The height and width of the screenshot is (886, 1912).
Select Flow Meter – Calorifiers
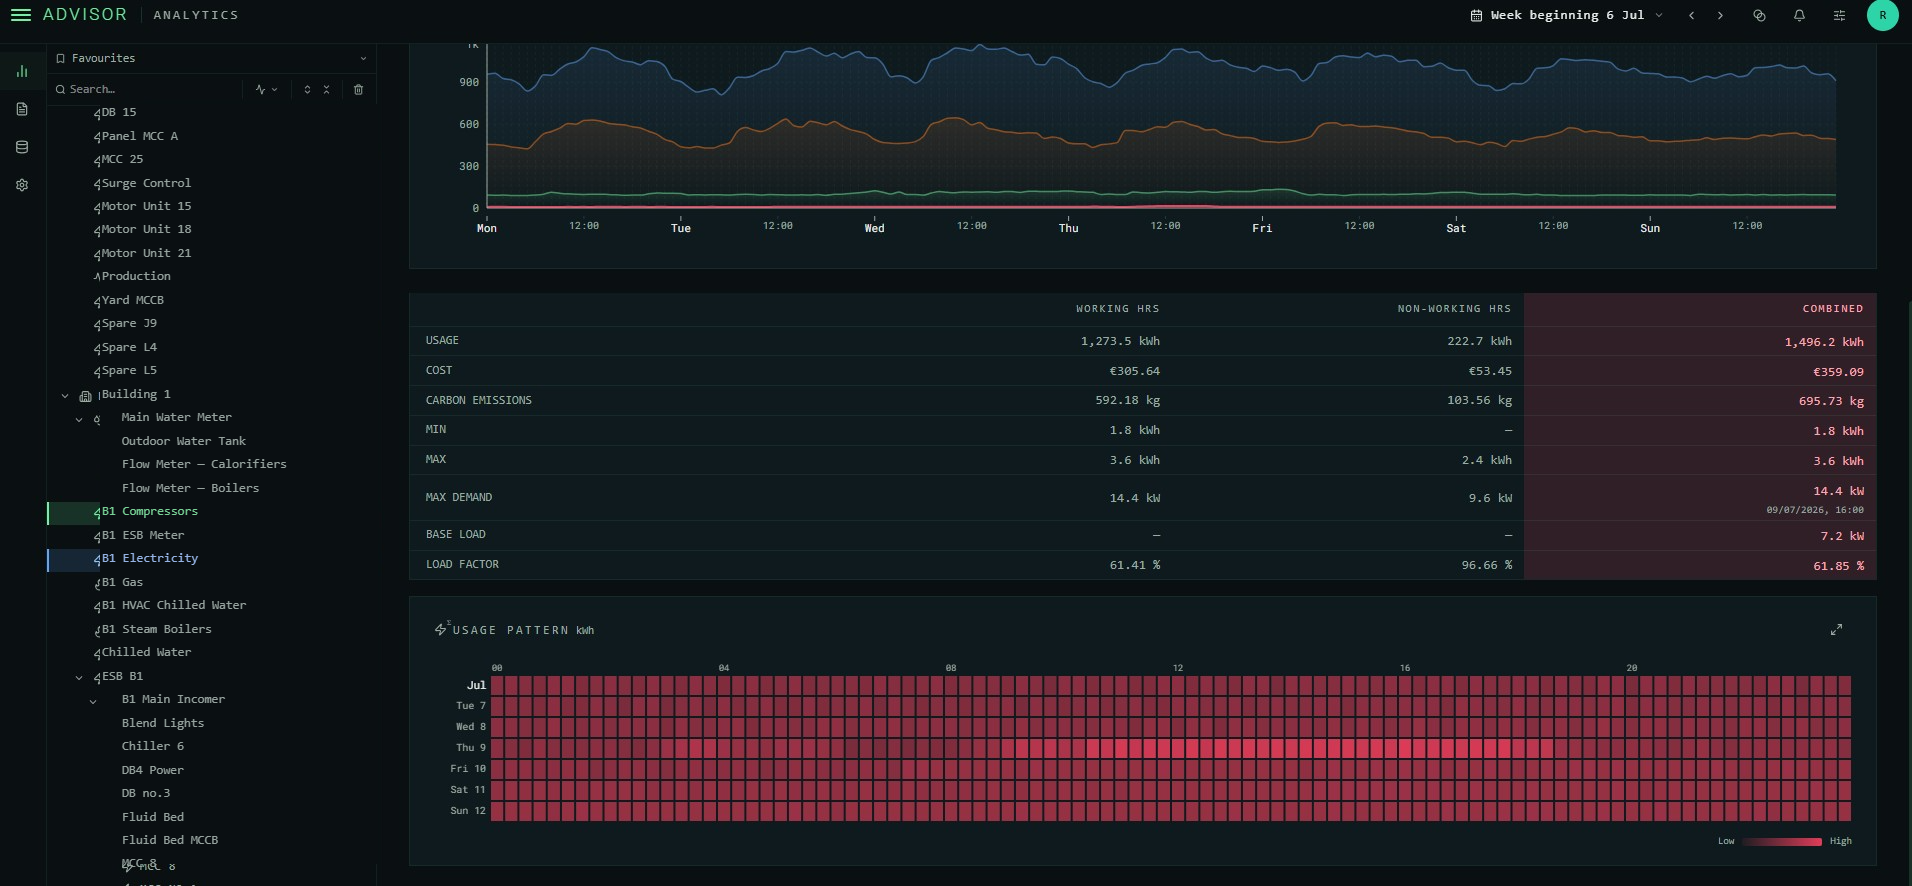pos(204,464)
